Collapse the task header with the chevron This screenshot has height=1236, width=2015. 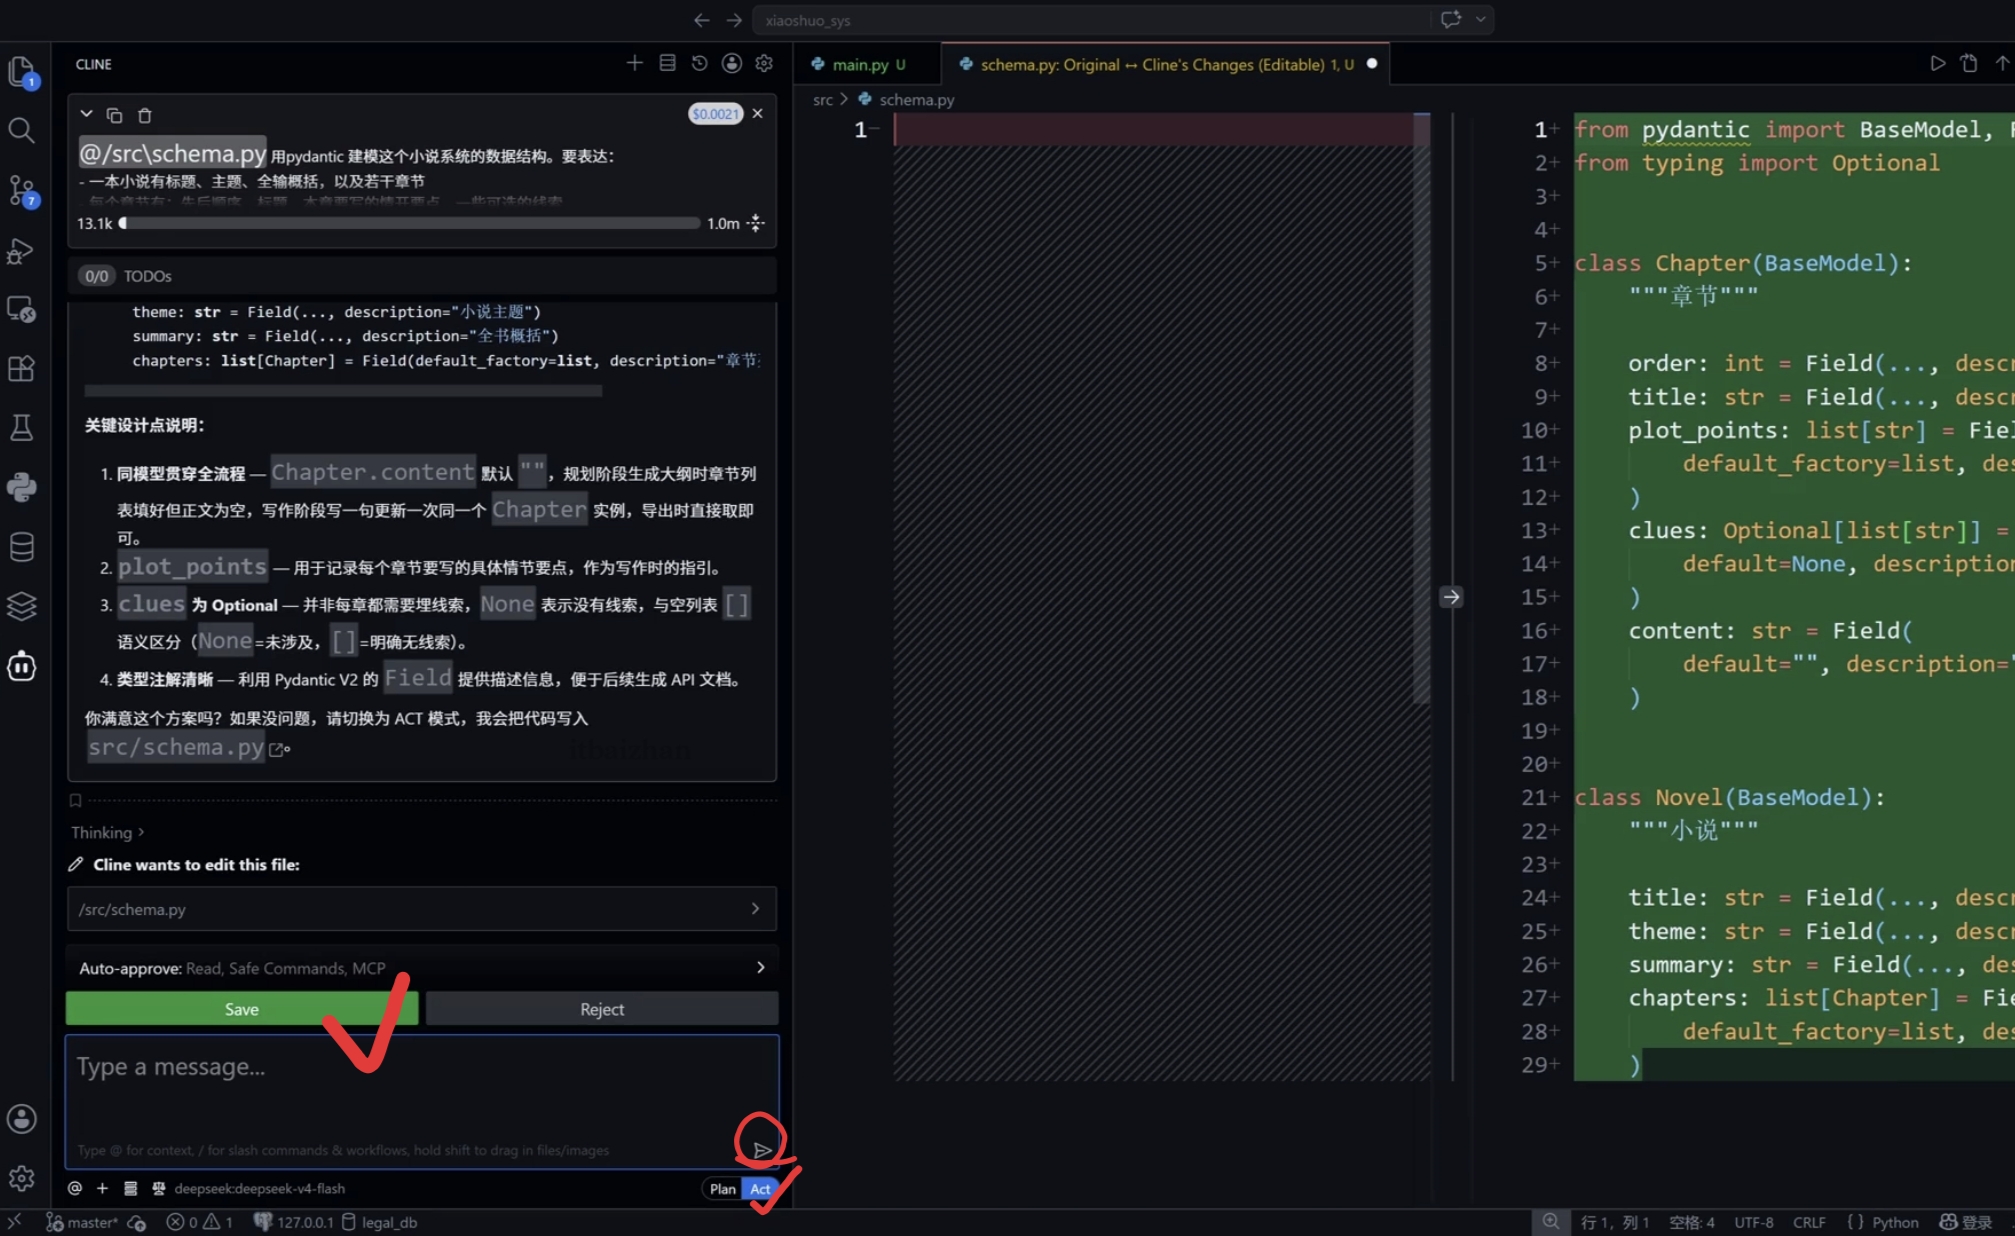coord(86,114)
